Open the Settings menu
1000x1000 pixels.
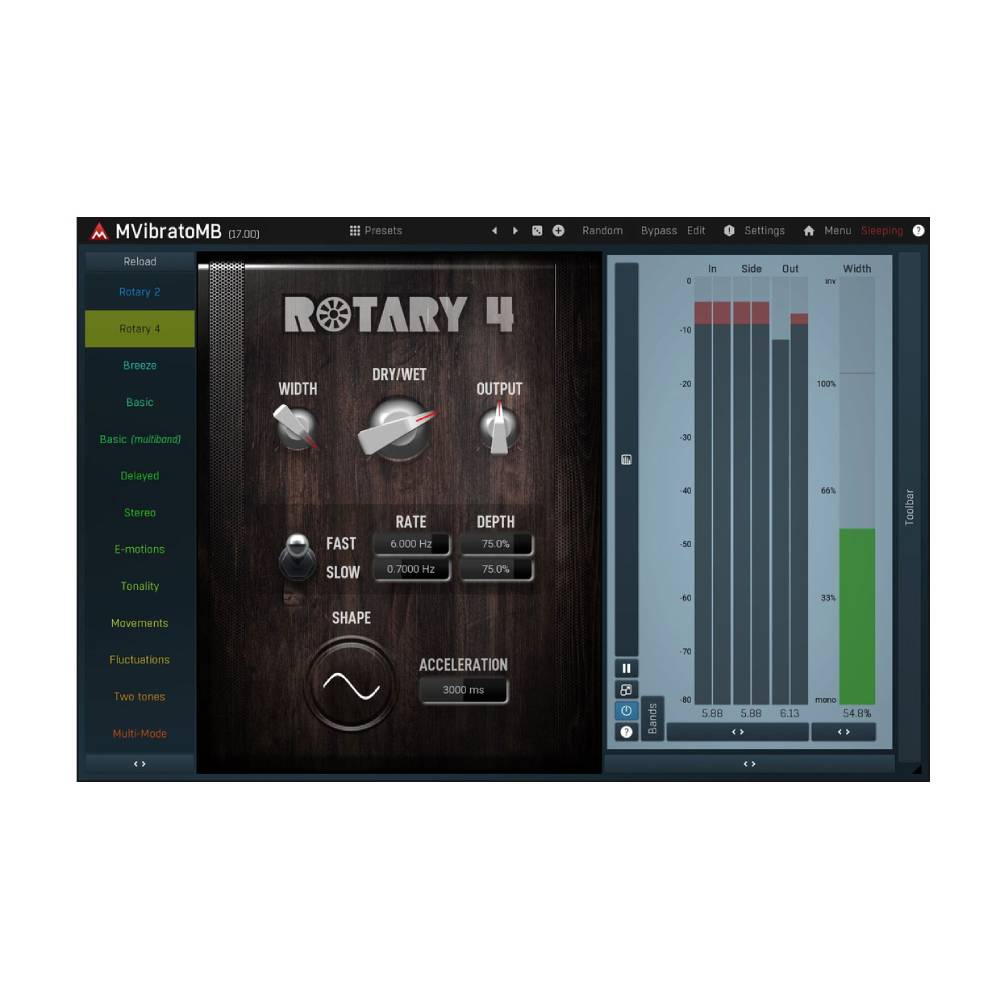pos(764,231)
